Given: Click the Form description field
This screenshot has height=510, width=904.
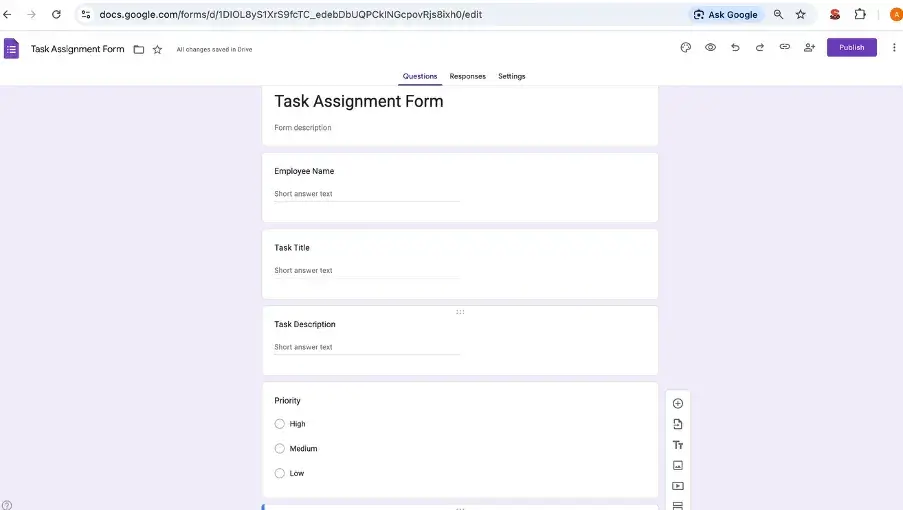Looking at the screenshot, I should 303,127.
